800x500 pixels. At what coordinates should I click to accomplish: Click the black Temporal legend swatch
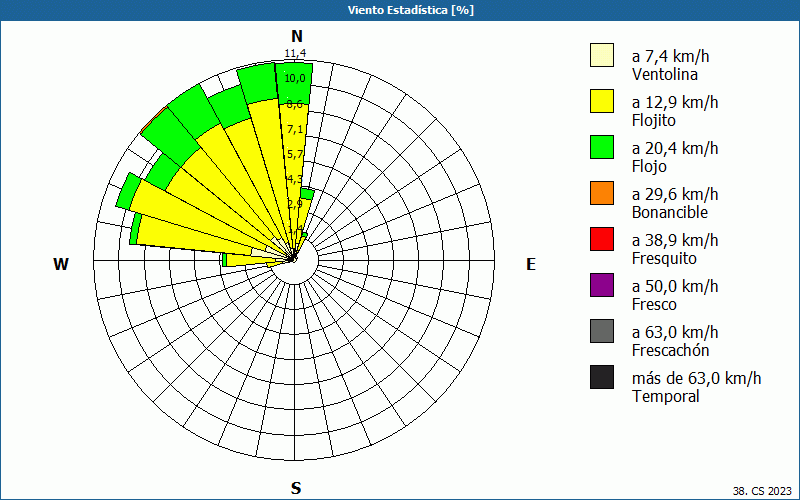pos(602,377)
